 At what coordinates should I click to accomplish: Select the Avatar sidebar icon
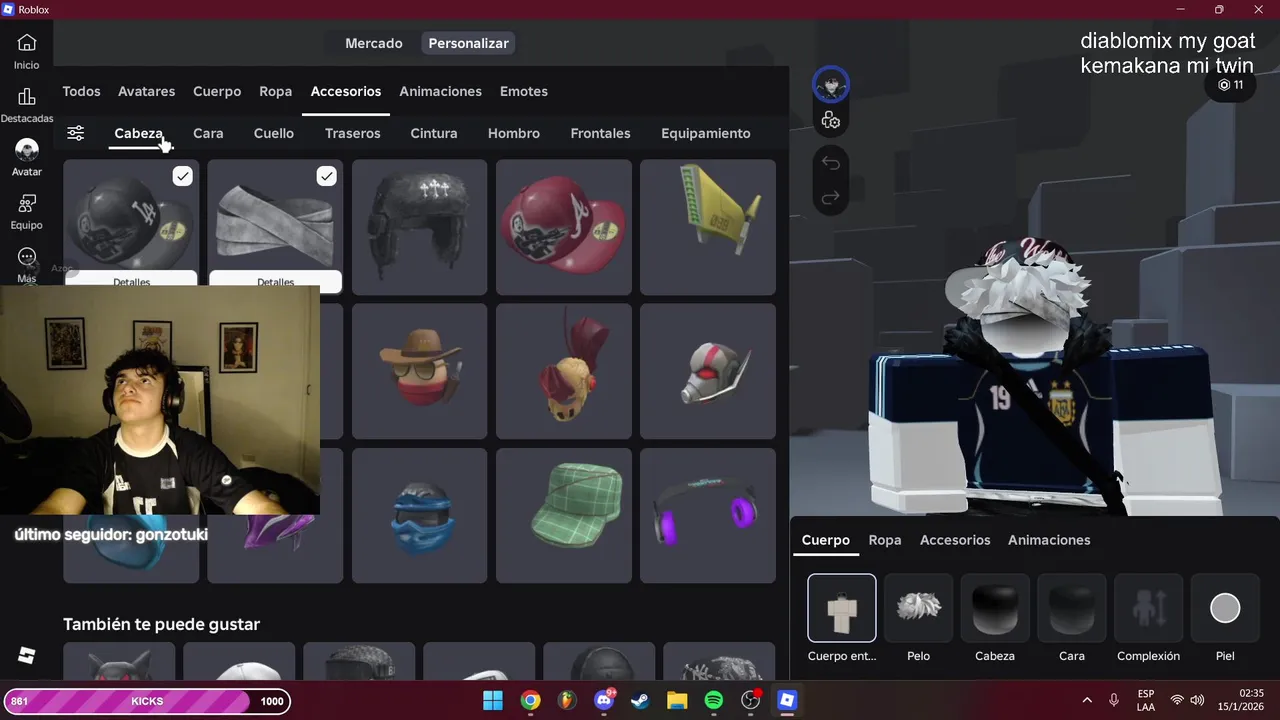tap(27, 150)
